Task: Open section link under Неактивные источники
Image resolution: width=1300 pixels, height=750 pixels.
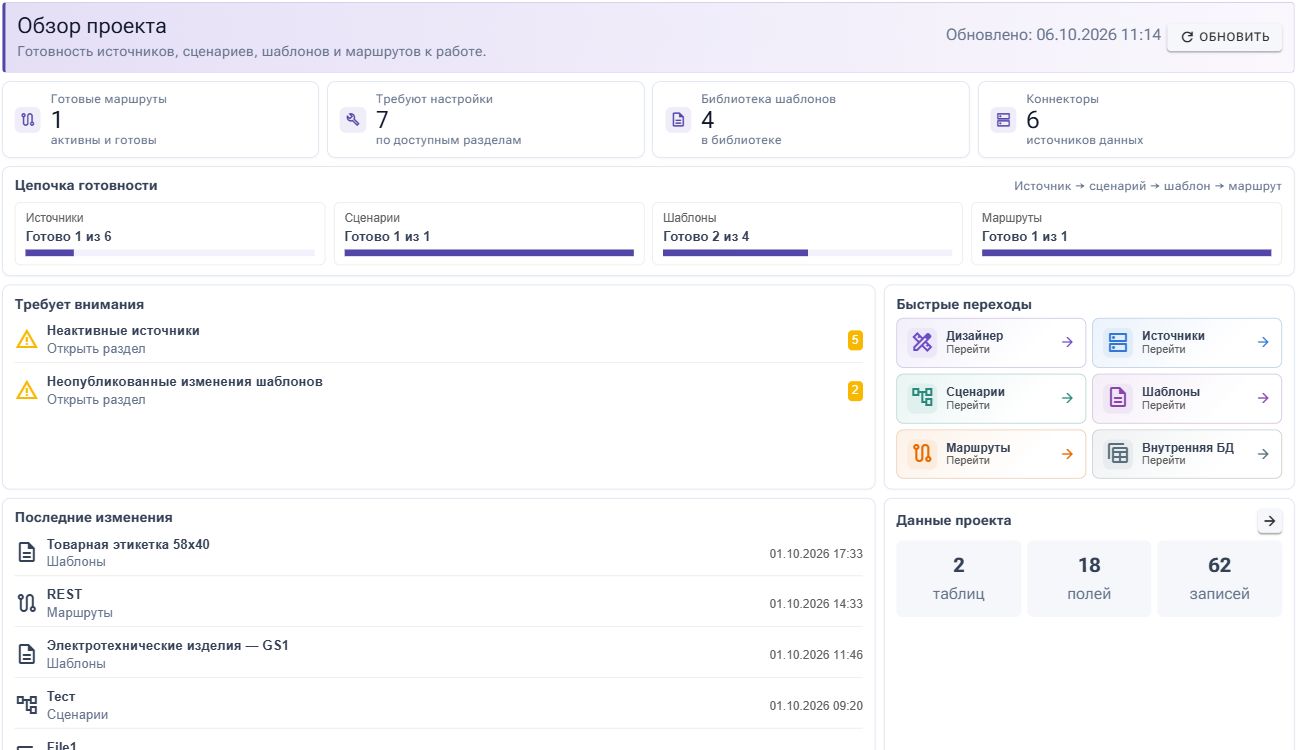Action: (x=96, y=349)
